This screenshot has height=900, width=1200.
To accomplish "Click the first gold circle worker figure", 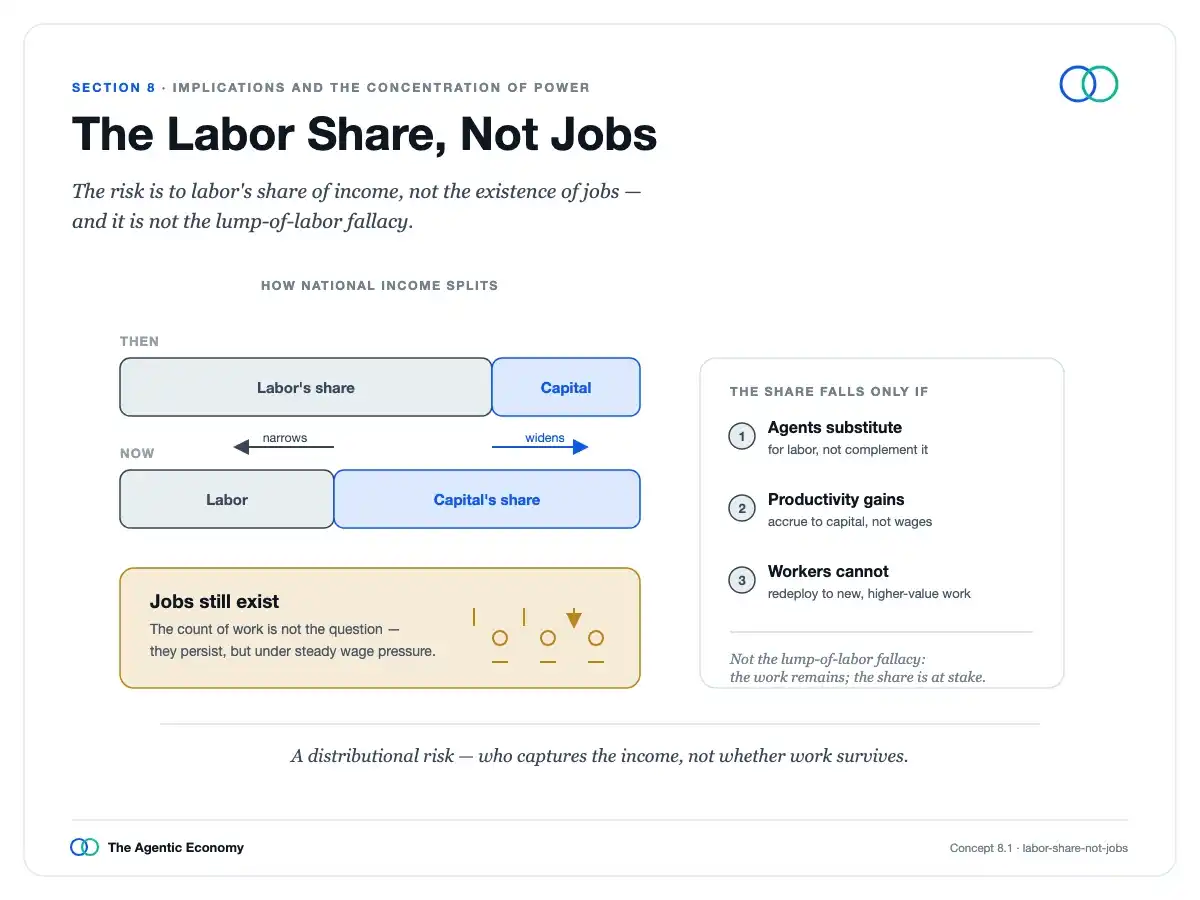I will [x=500, y=638].
